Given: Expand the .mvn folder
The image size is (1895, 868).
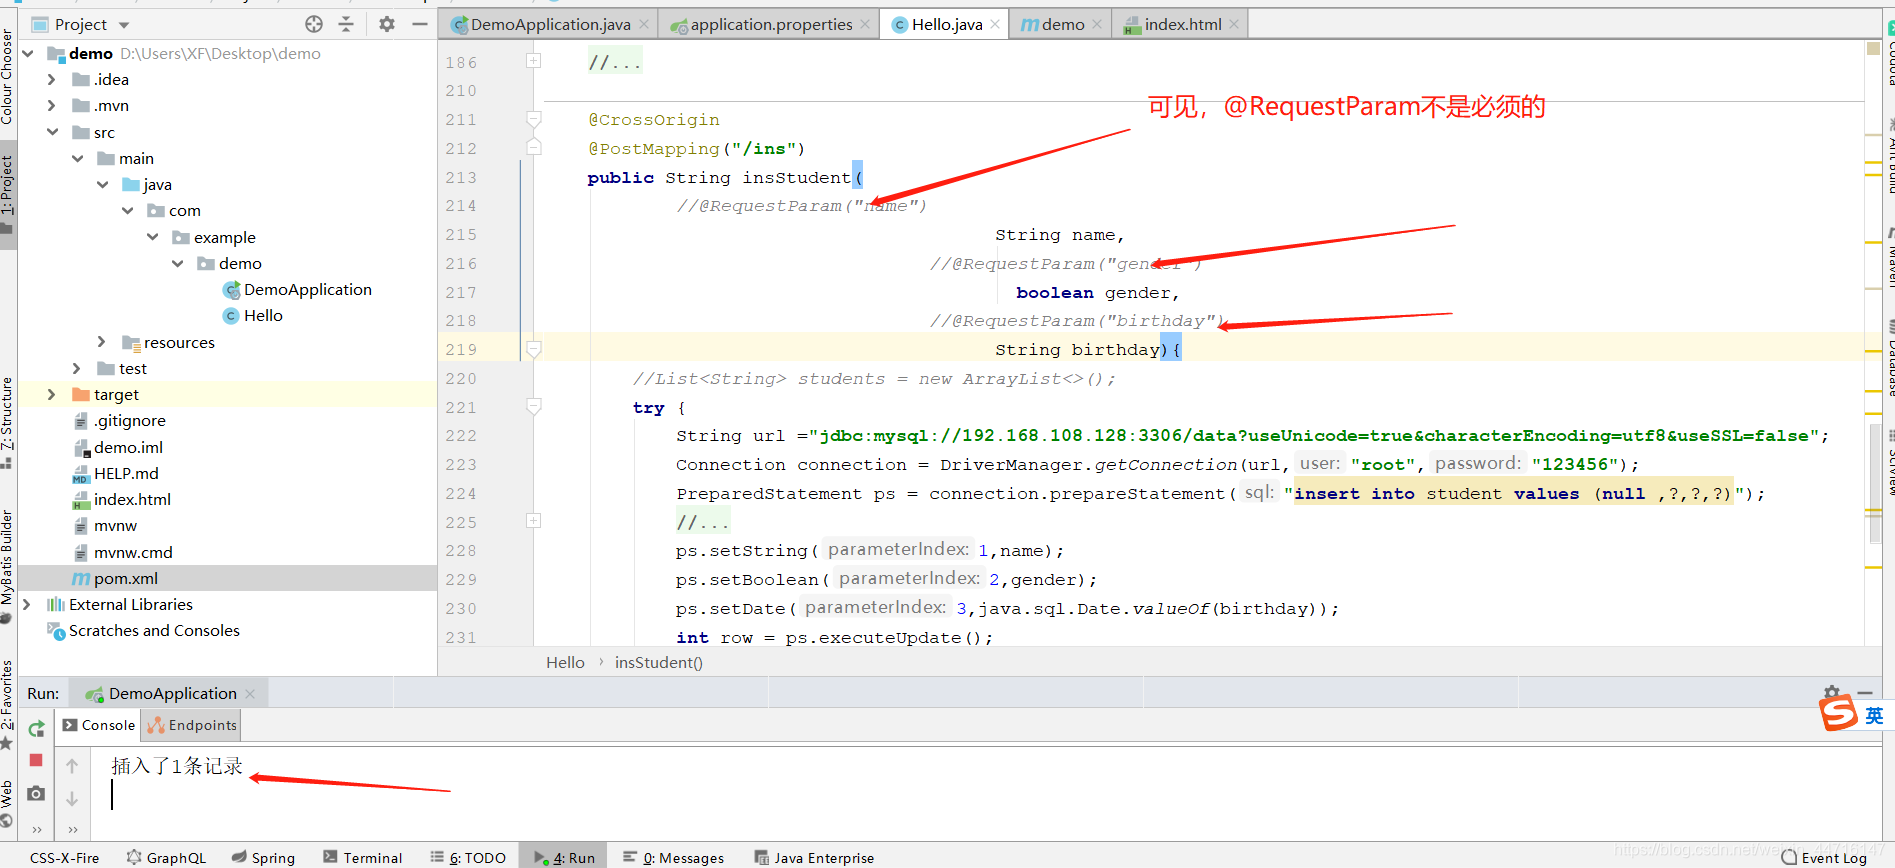Looking at the screenshot, I should click(52, 105).
